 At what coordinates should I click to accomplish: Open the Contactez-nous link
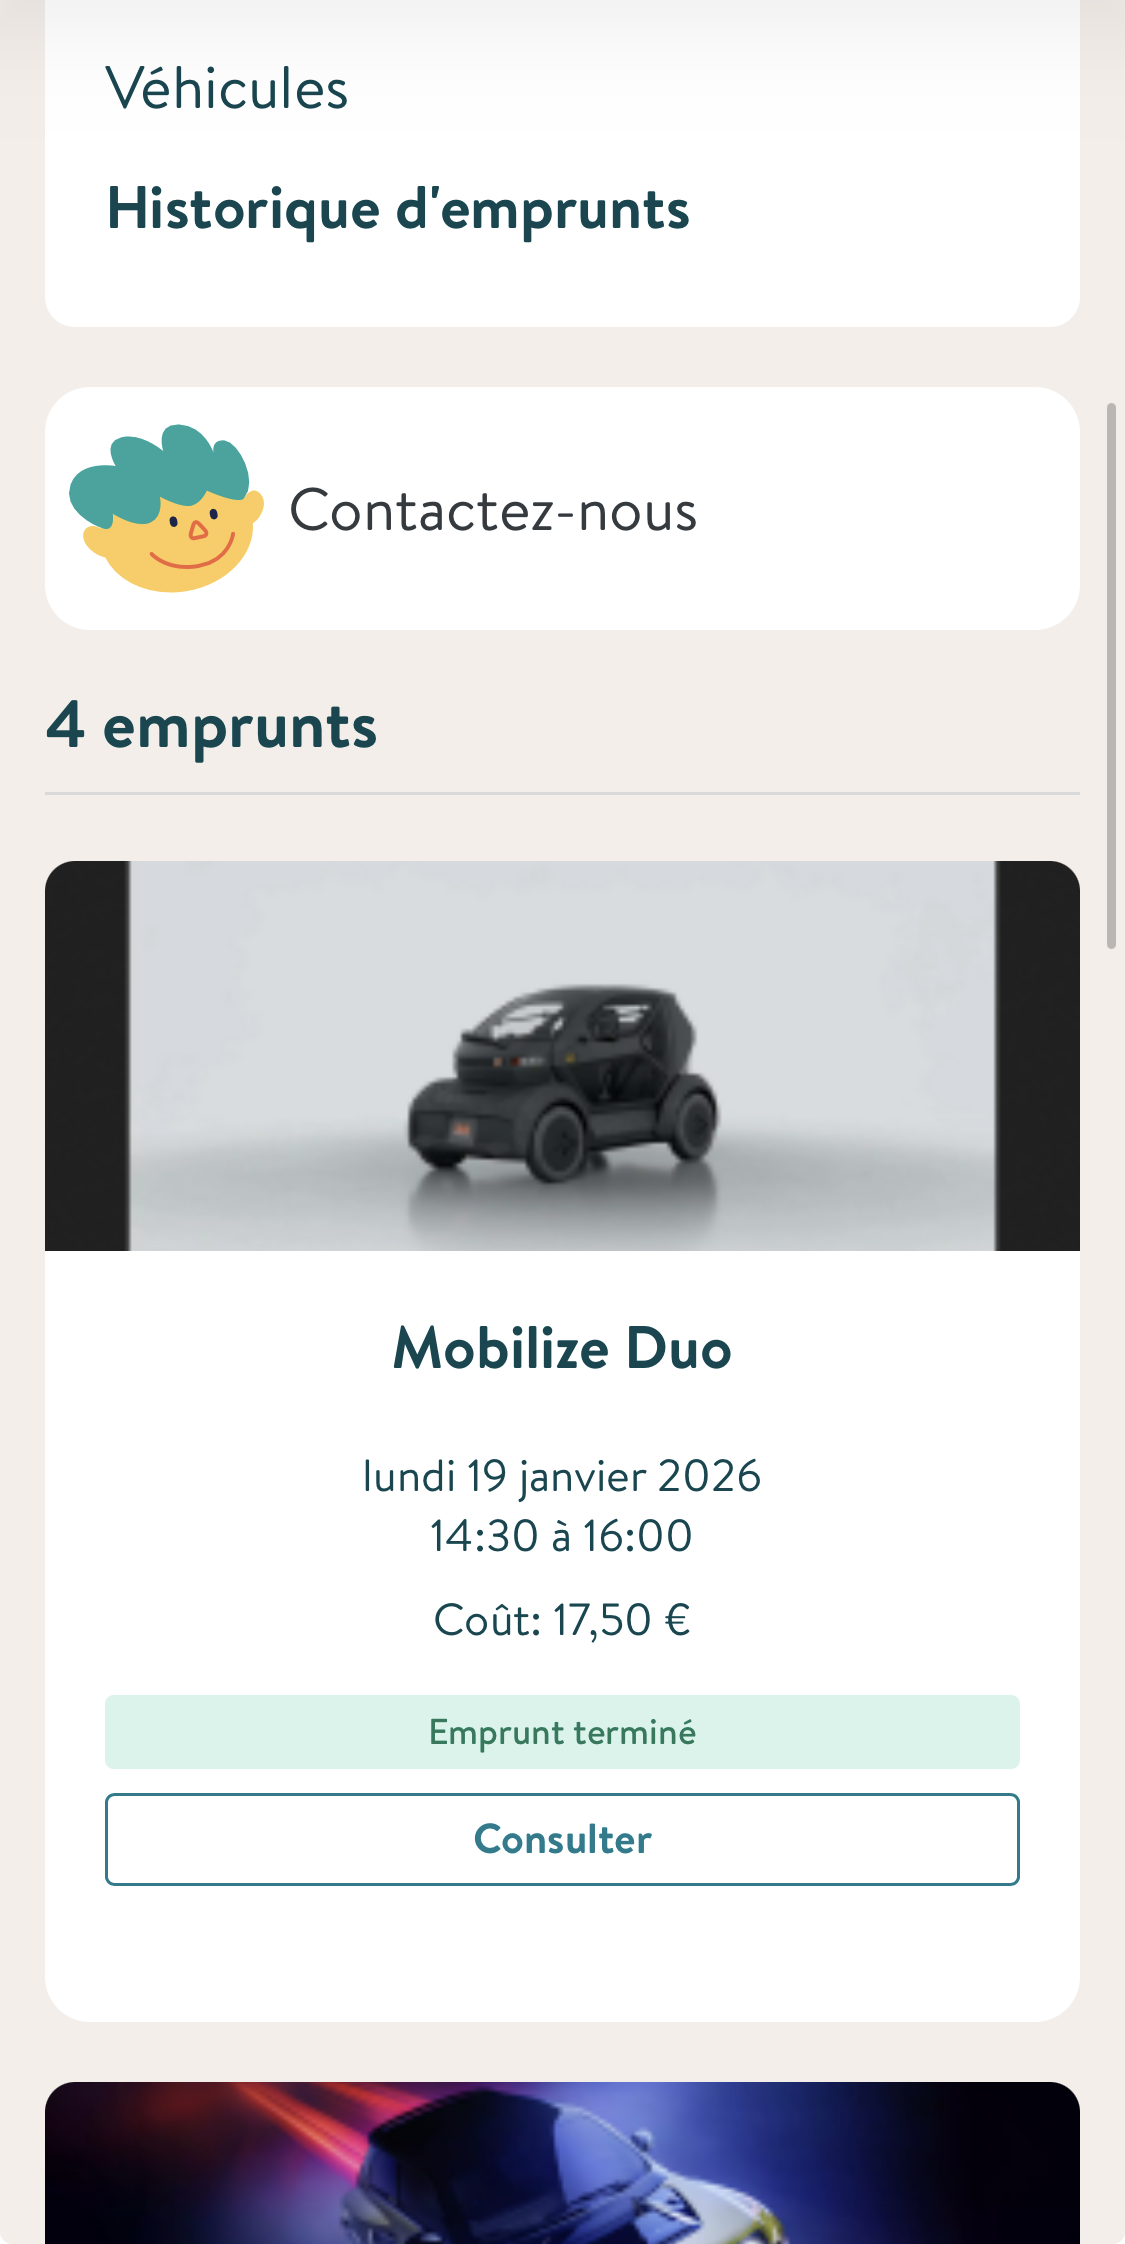[x=492, y=511]
